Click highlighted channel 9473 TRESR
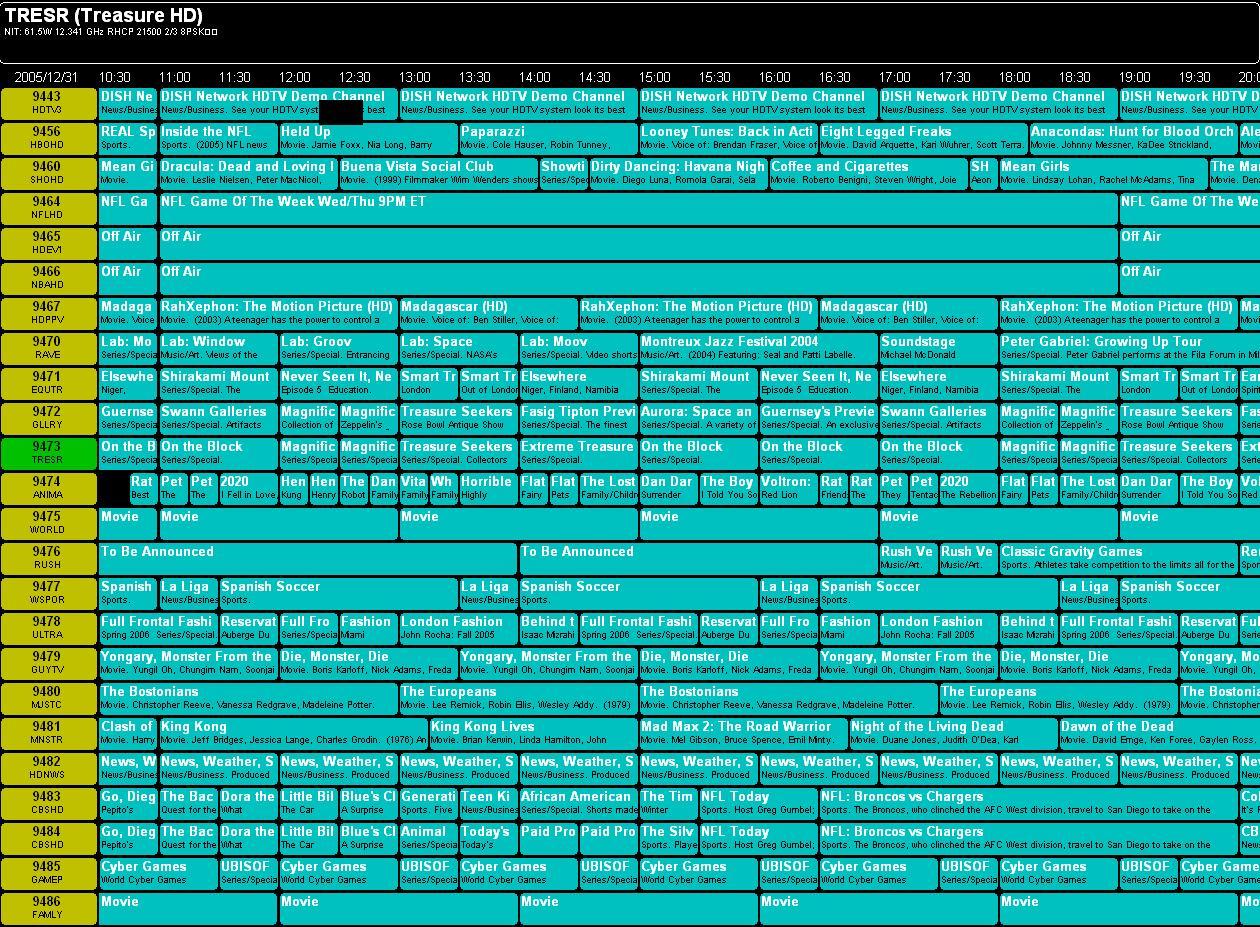The height and width of the screenshot is (927, 1260). tap(48, 453)
